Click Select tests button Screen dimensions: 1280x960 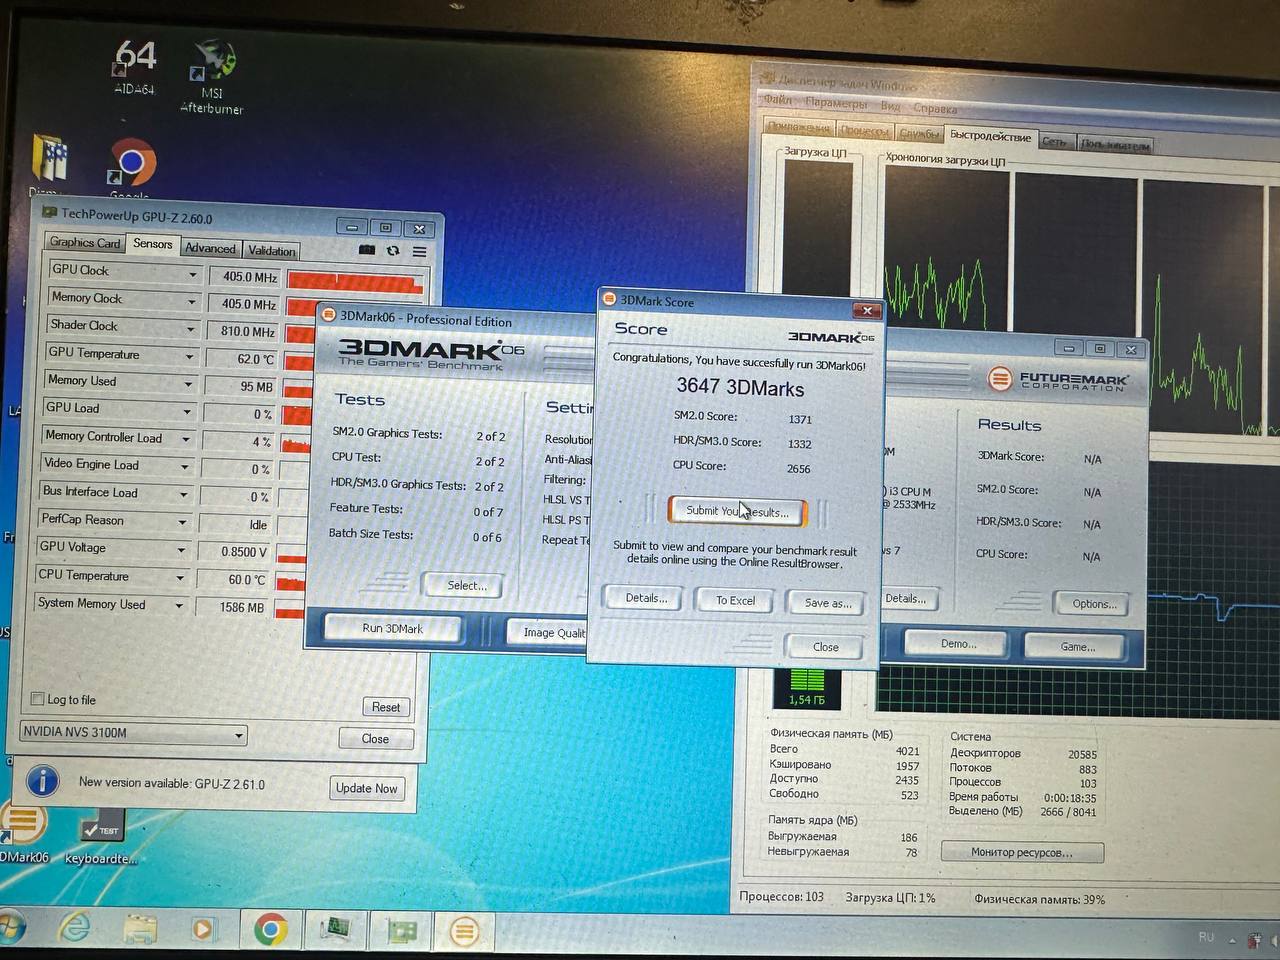point(466,585)
